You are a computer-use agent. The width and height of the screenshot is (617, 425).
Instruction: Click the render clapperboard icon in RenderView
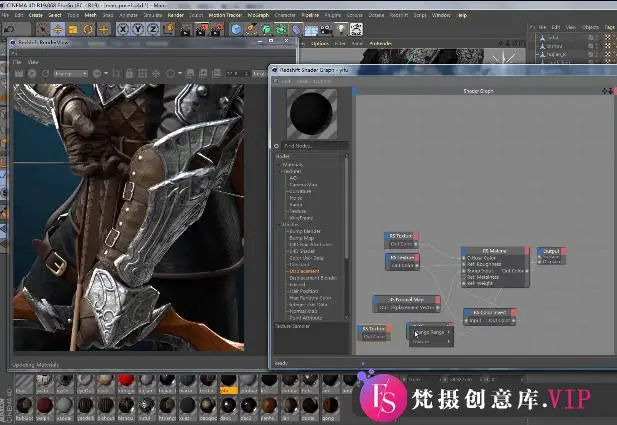[x=19, y=74]
